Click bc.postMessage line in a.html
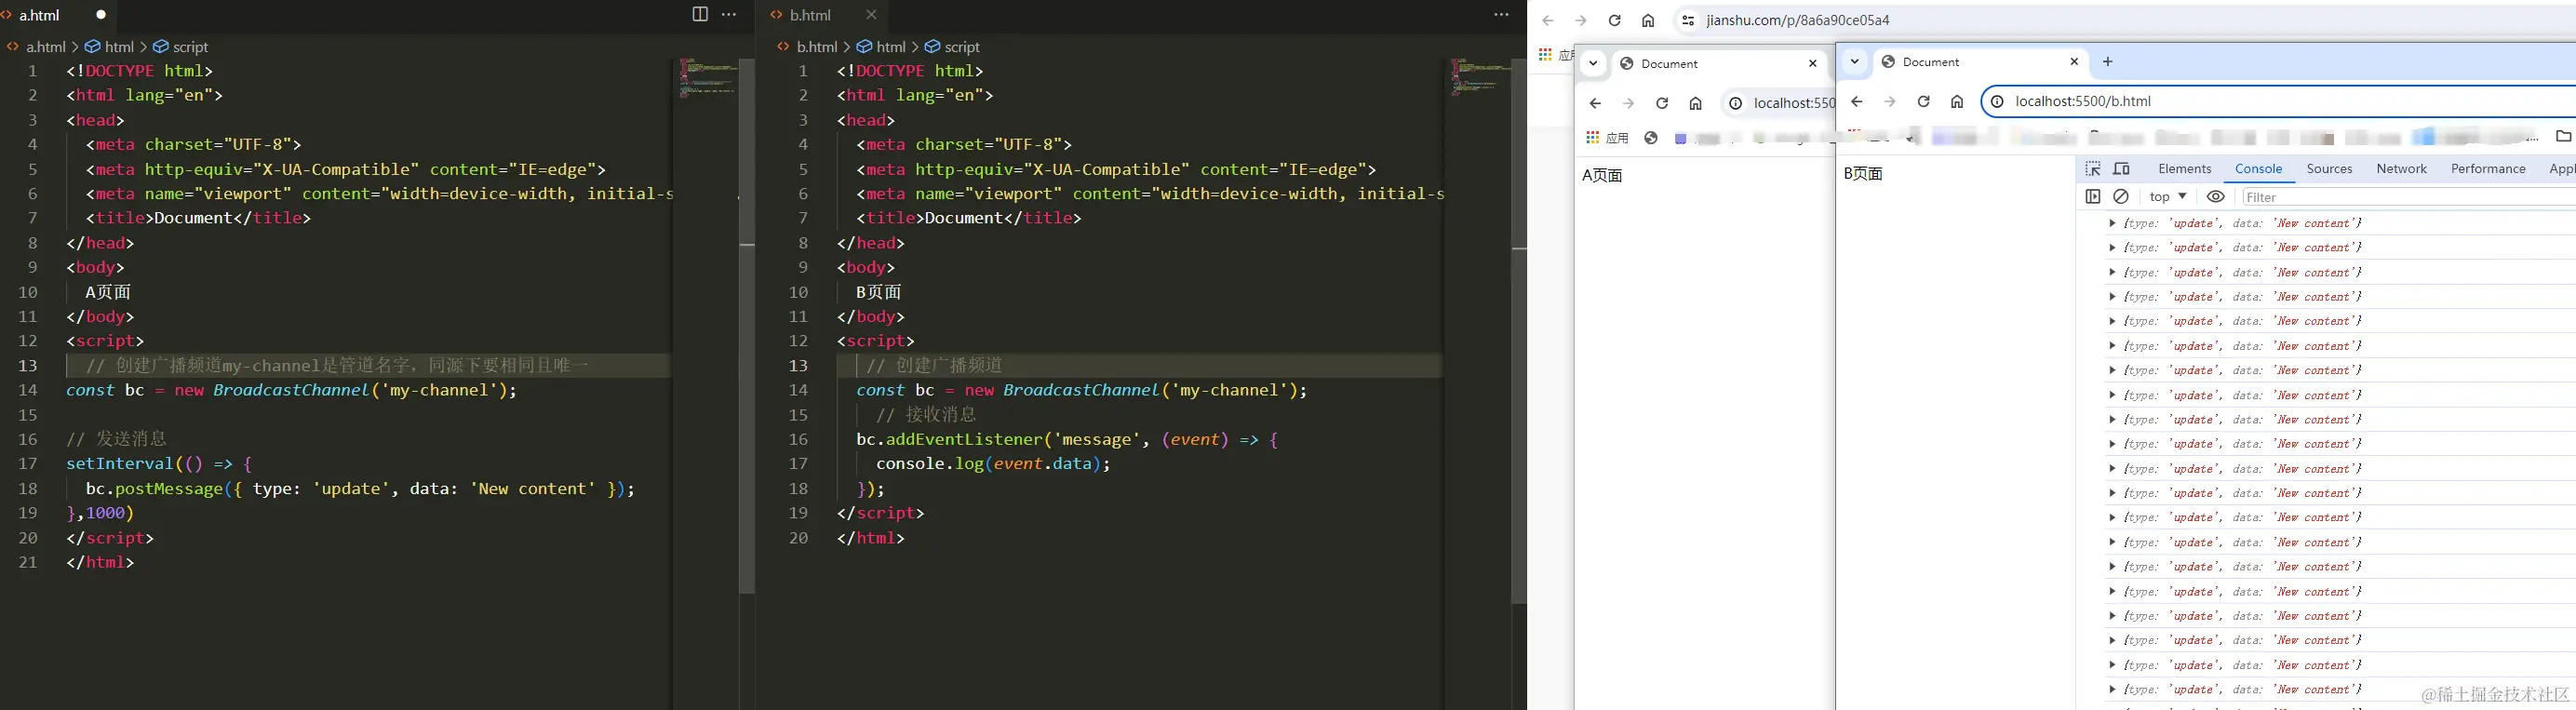The height and width of the screenshot is (710, 2576). [360, 489]
